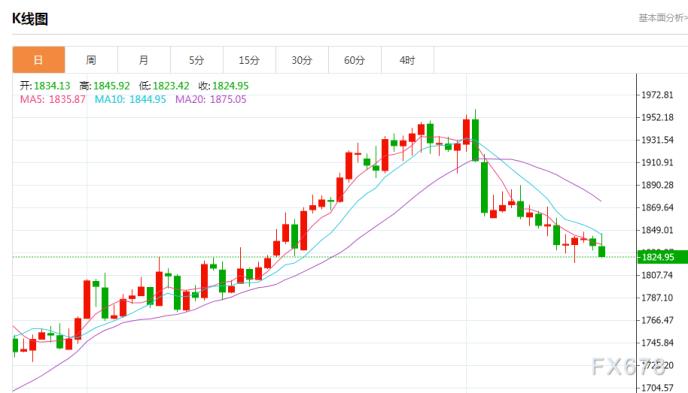
Task: Click the 1952.18 price axis label
Action: (657, 118)
